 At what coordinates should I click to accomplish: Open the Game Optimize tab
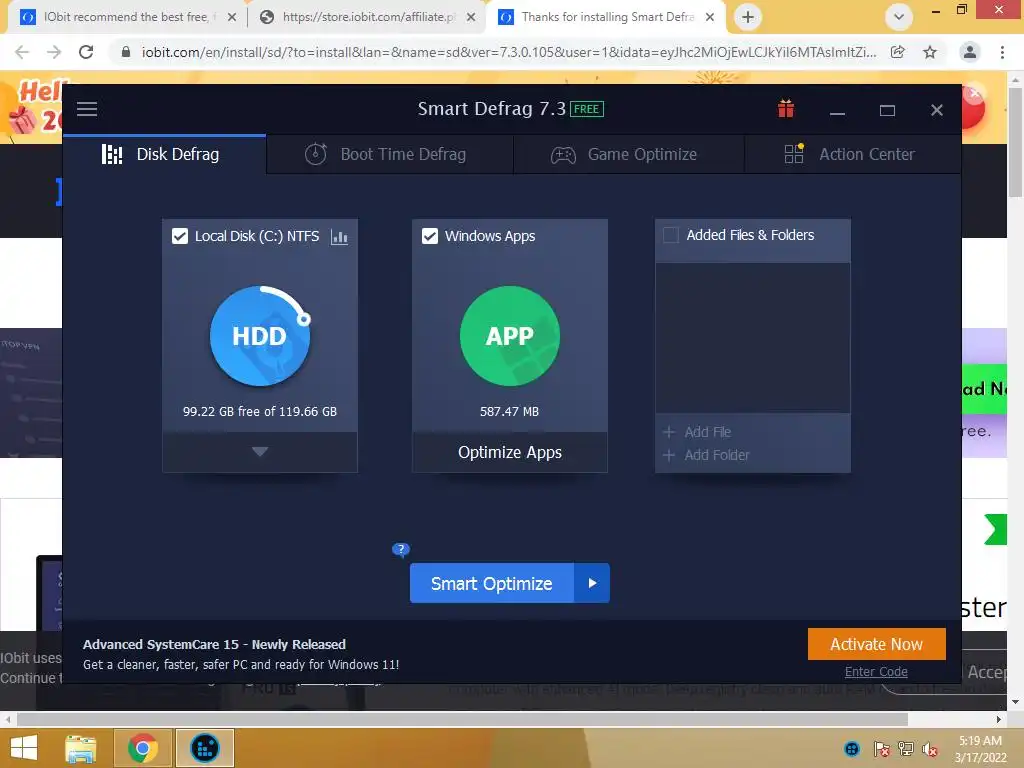tap(629, 154)
